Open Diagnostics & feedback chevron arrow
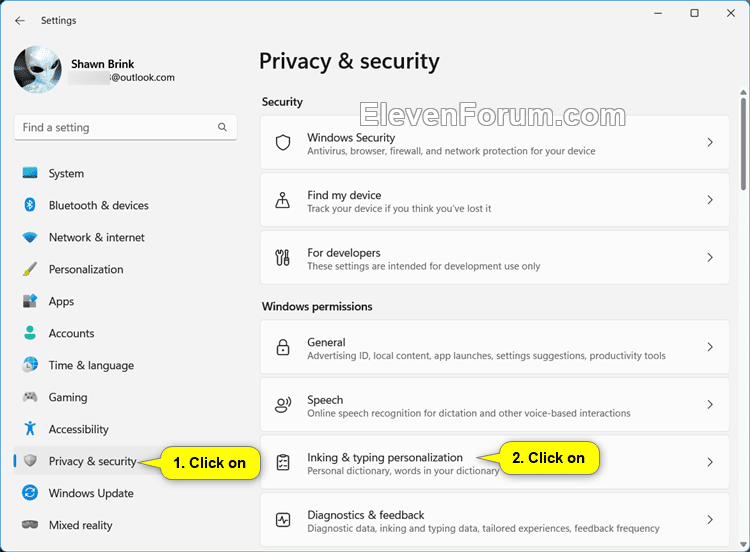 (710, 519)
